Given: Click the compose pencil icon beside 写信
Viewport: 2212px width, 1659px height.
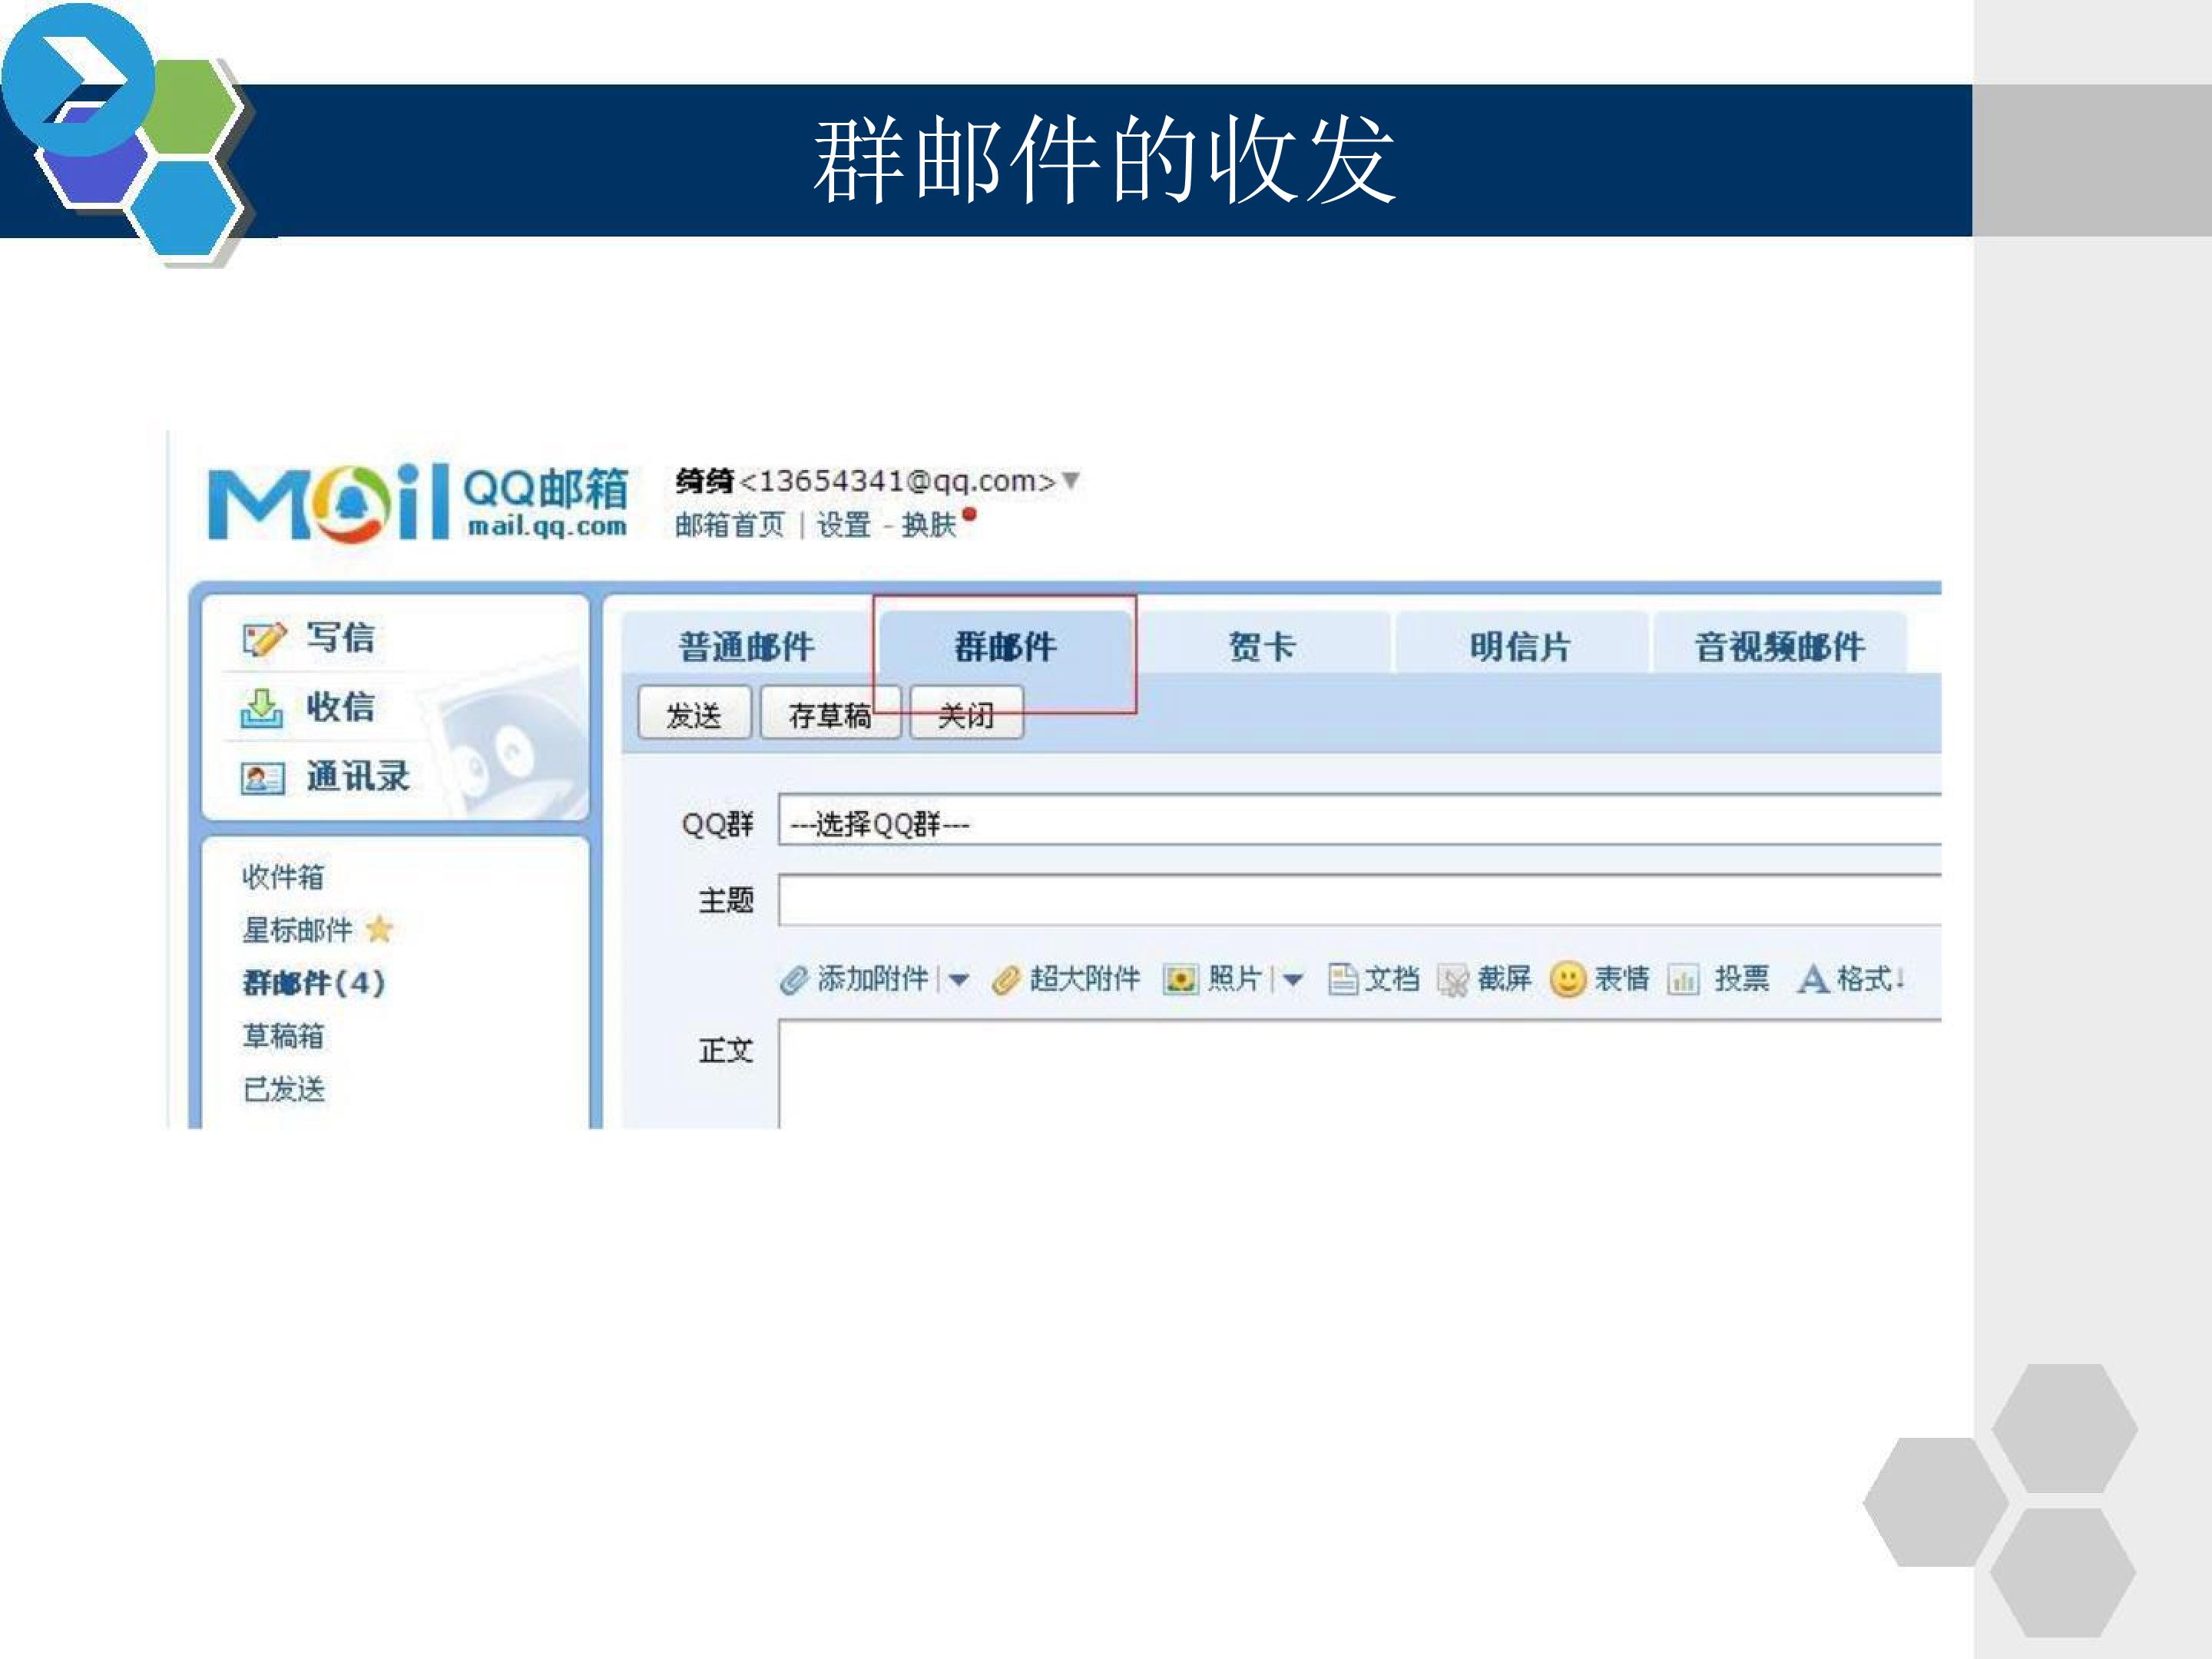Looking at the screenshot, I should pyautogui.click(x=264, y=639).
